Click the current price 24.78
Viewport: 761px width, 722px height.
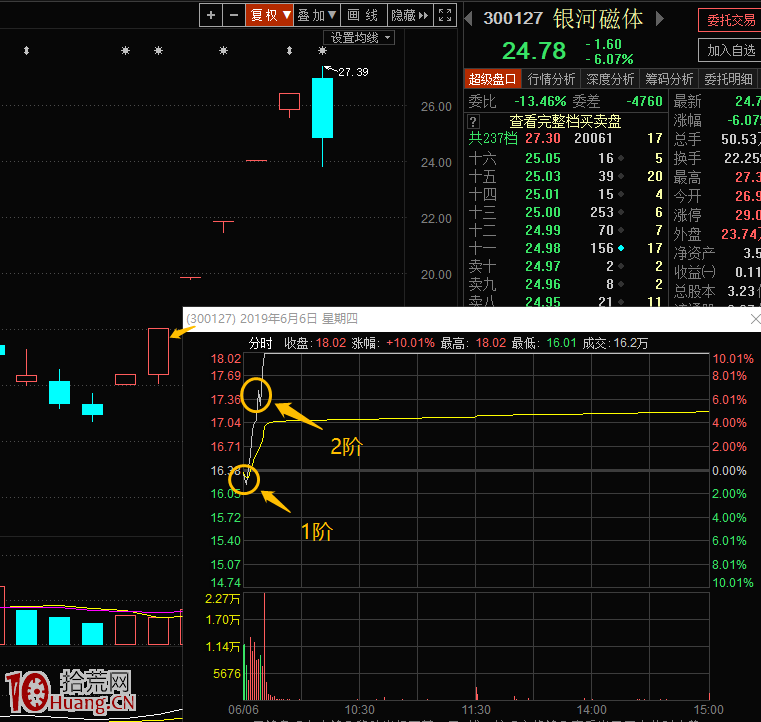[x=534, y=51]
